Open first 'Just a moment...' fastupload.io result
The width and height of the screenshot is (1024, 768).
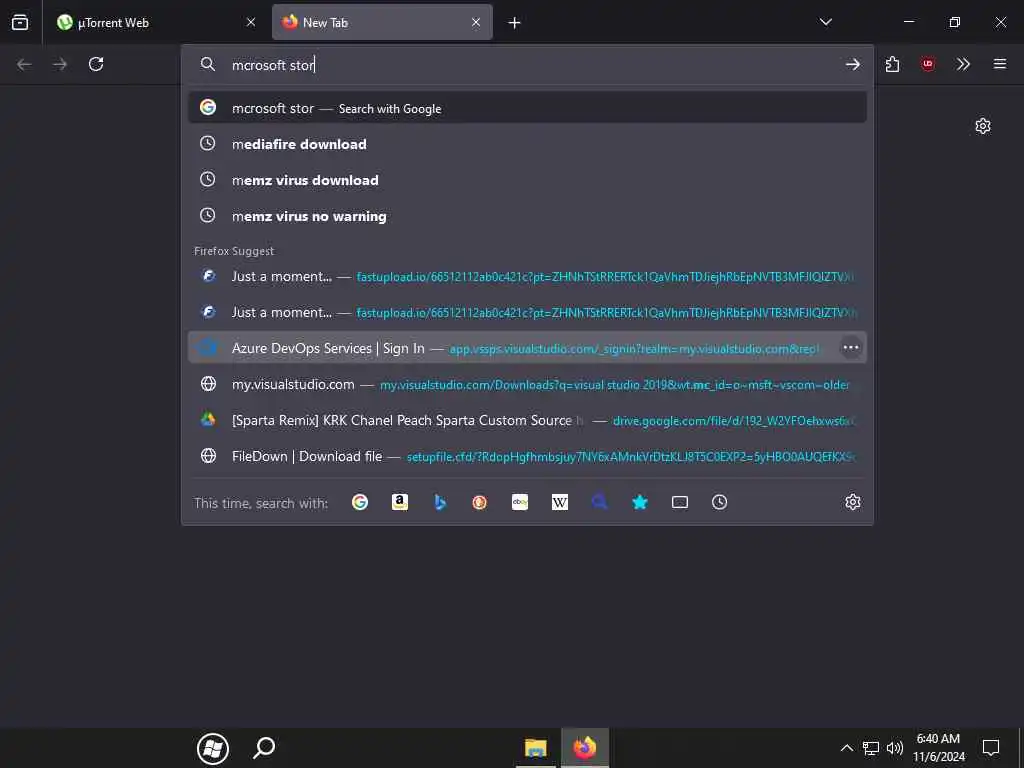click(x=527, y=276)
